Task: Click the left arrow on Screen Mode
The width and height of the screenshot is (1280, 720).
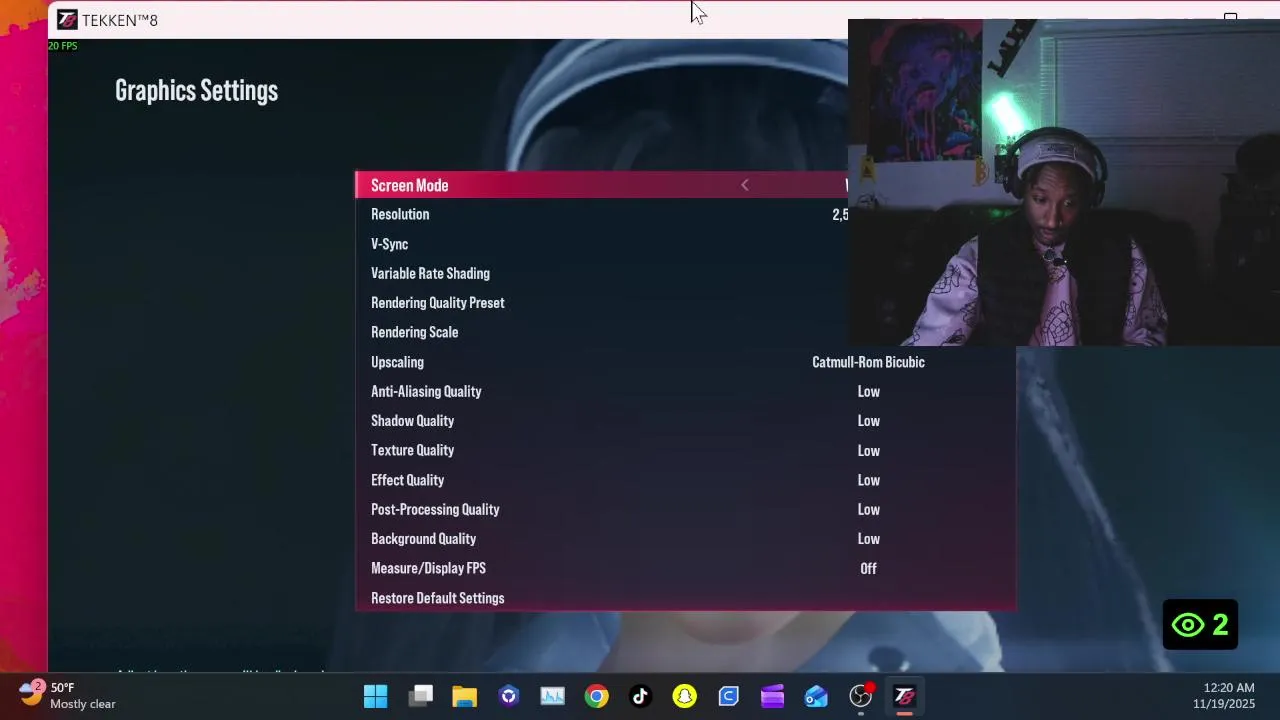Action: 744,185
